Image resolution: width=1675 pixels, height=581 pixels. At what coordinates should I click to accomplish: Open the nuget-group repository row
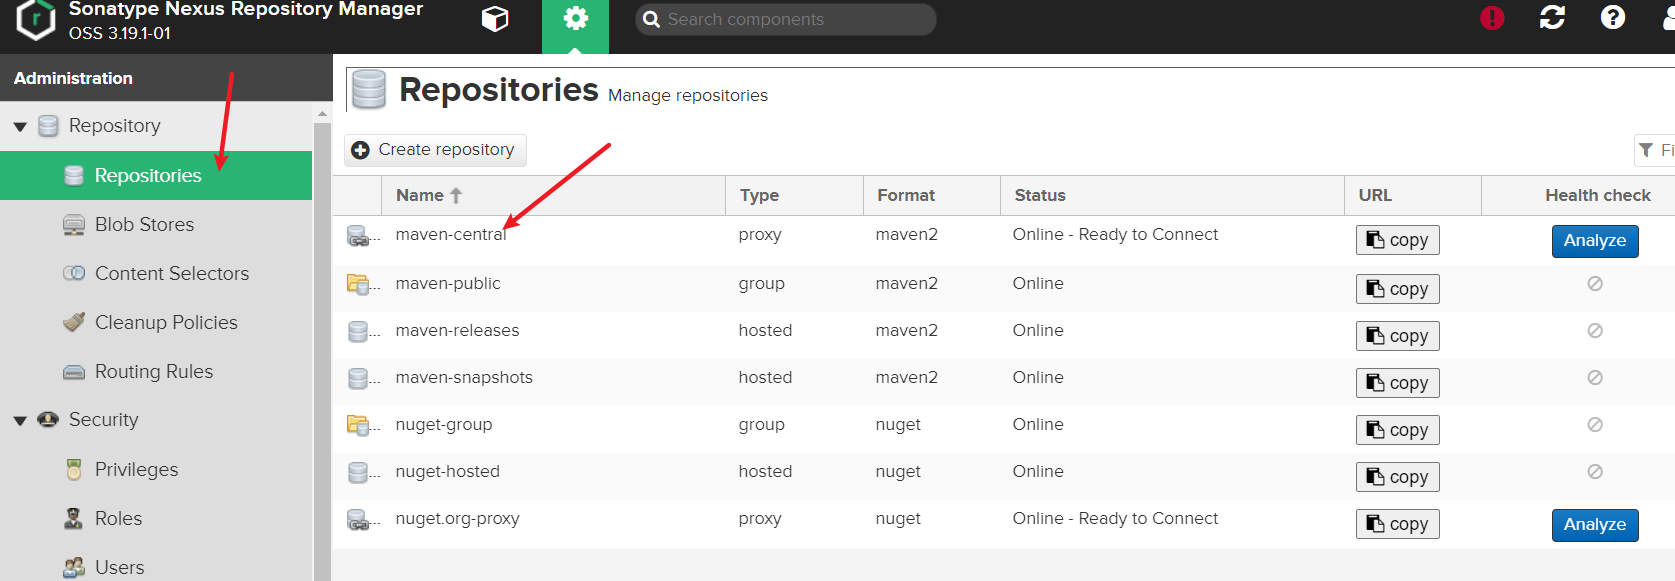point(1004,429)
